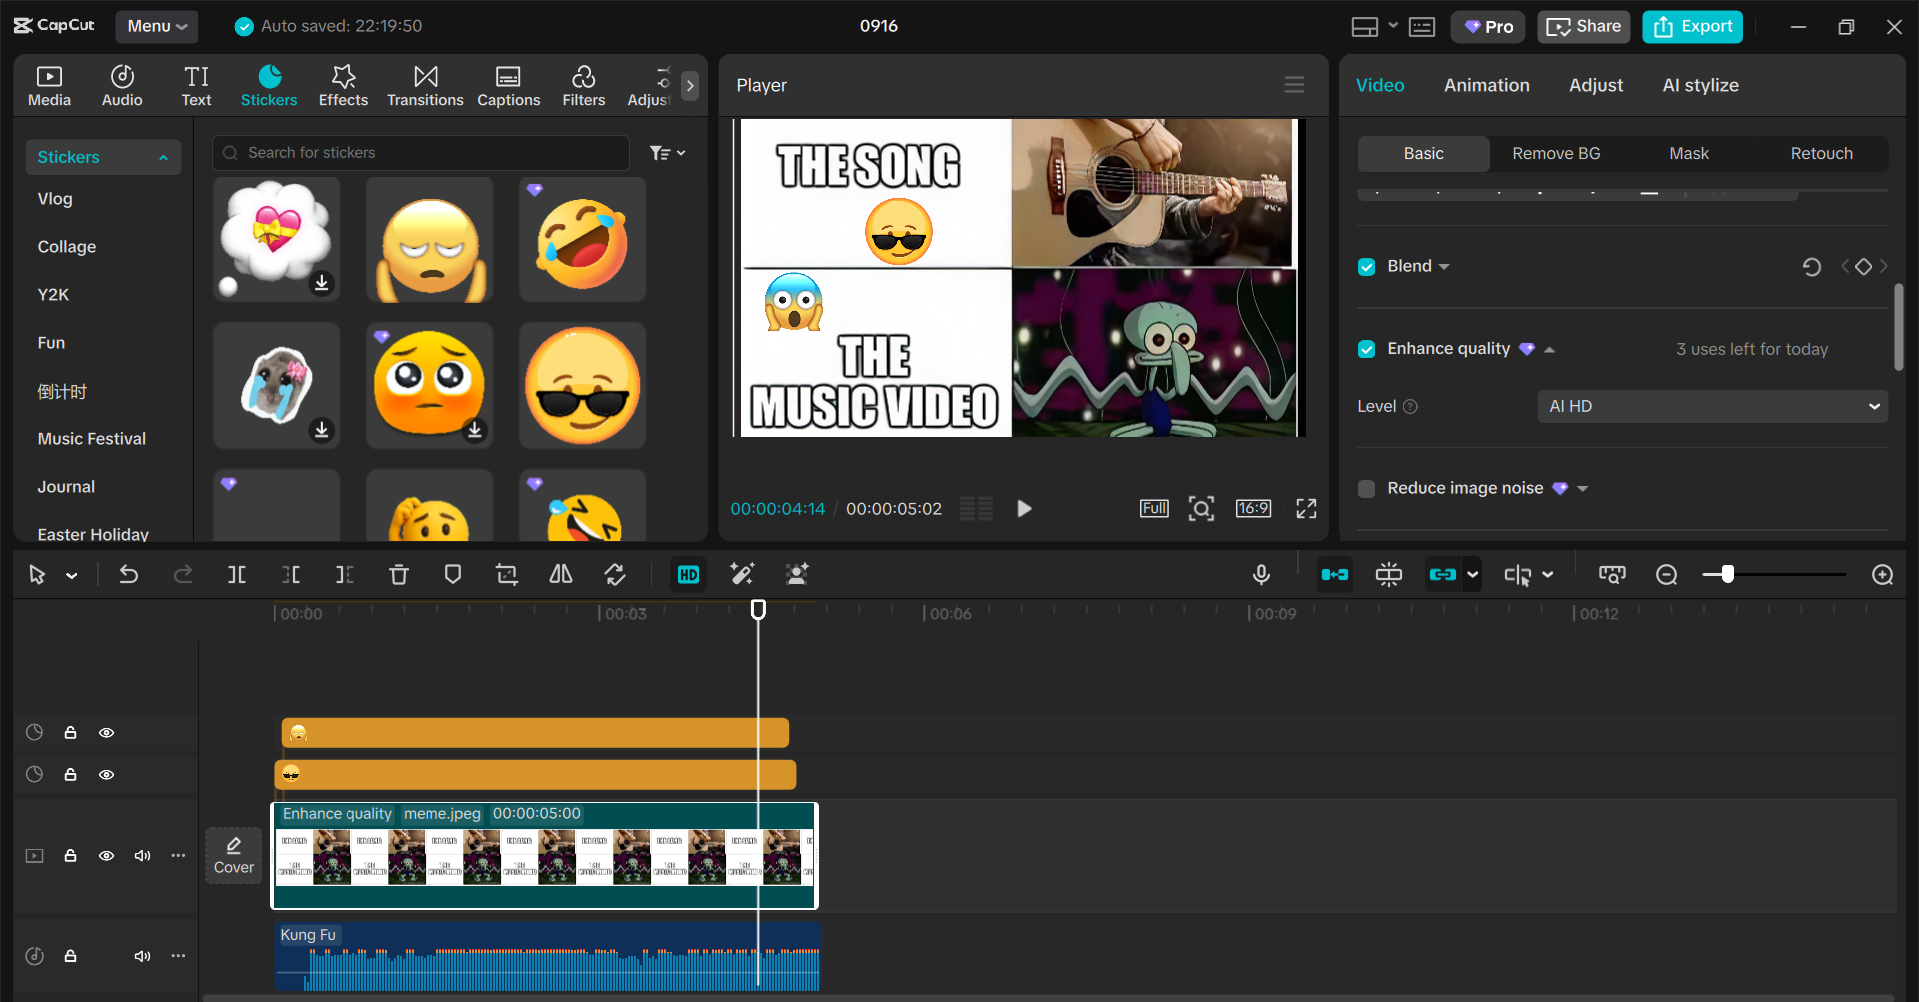Viewport: 1919px width, 1002px height.
Task: Mute the Kung Fu audio track
Action: (142, 956)
